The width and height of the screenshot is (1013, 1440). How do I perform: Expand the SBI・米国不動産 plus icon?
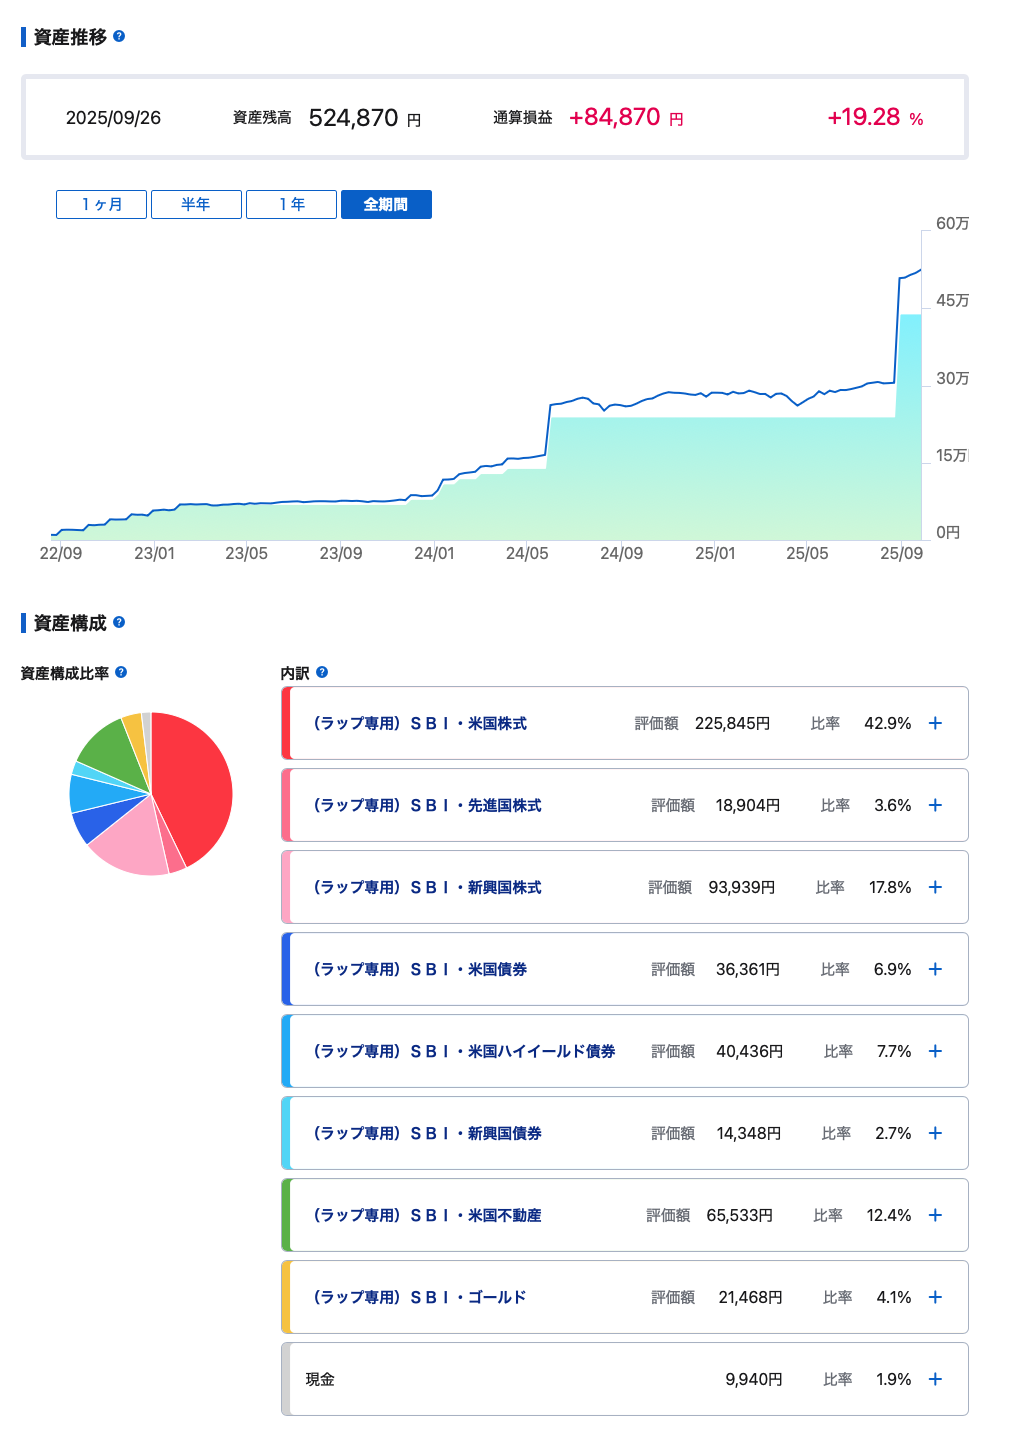935,1215
